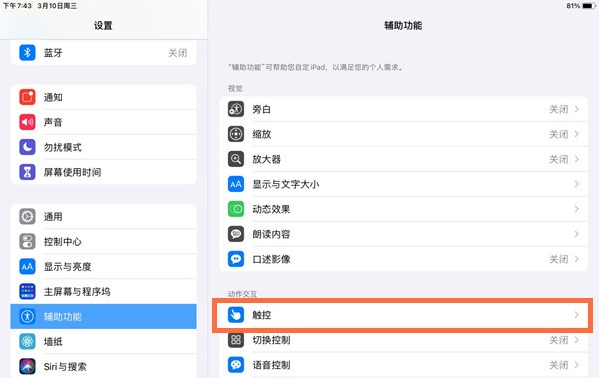Viewport: 604px width, 378px height.
Task: Tap the 墙纸 flower icon
Action: pyautogui.click(x=27, y=341)
